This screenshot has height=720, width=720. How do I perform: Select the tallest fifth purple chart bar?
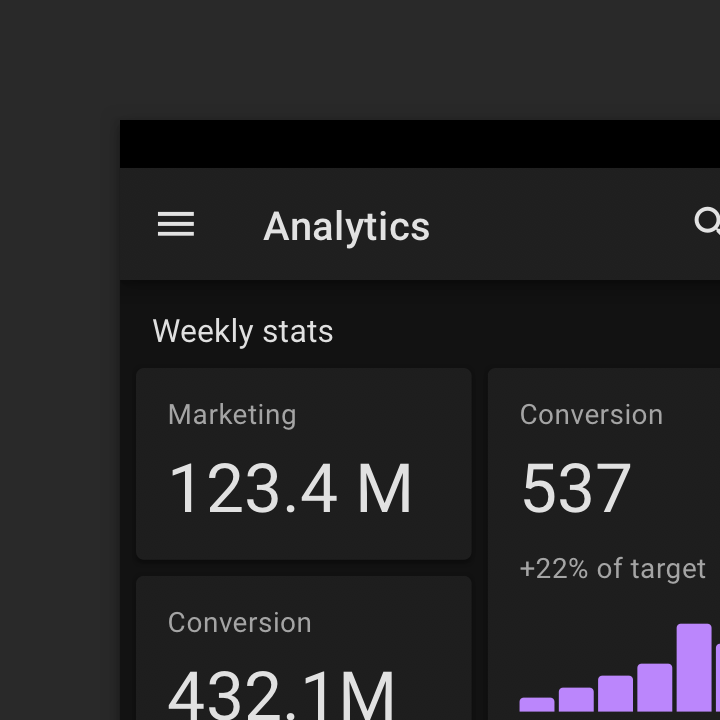[694, 667]
